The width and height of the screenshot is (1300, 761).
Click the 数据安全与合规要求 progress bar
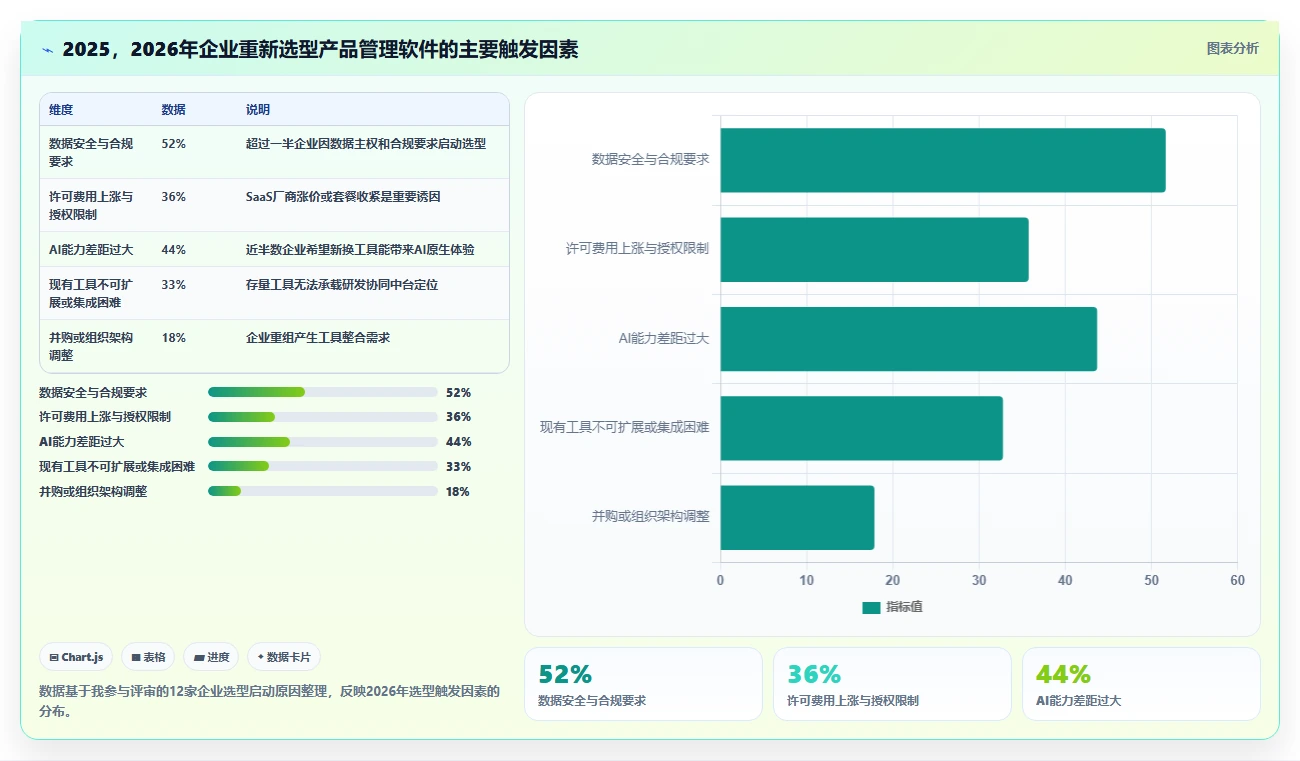pos(323,392)
